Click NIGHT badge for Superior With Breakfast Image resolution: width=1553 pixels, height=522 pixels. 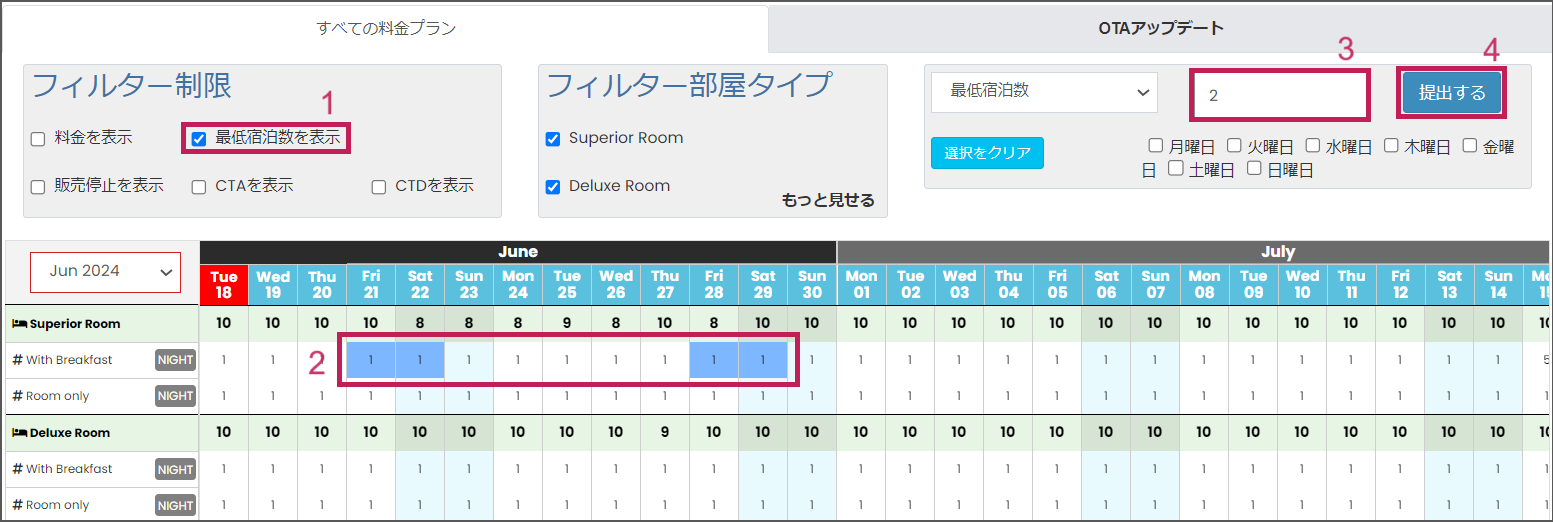pos(175,360)
